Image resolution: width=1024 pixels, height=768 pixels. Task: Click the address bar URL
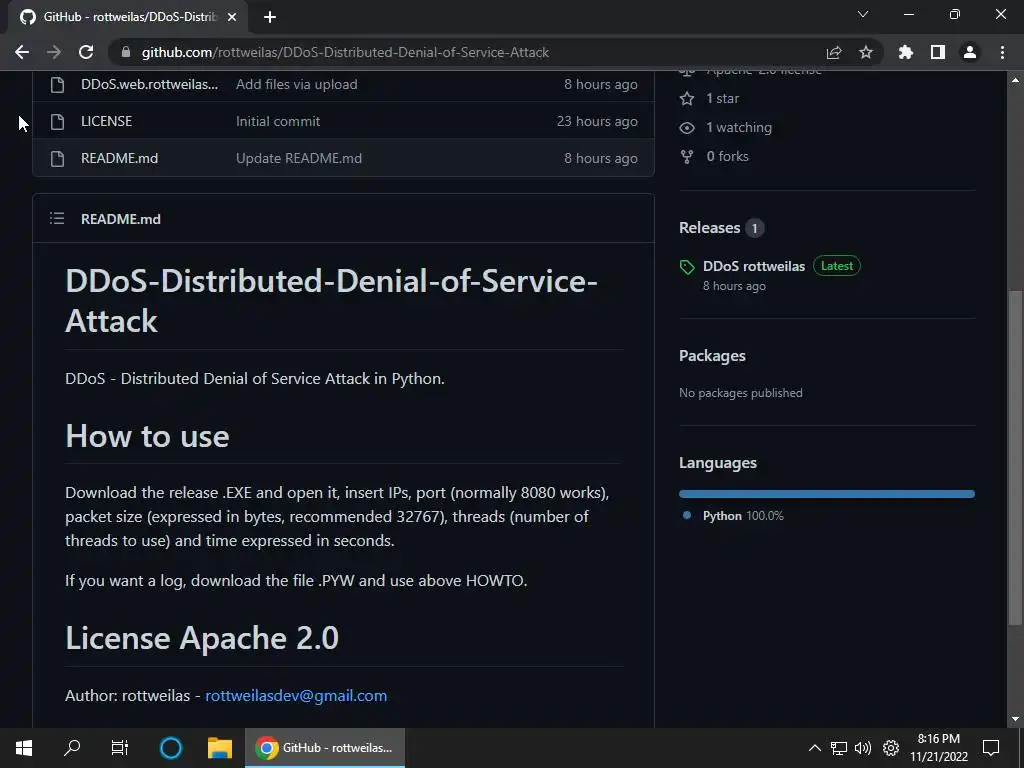pyautogui.click(x=345, y=52)
